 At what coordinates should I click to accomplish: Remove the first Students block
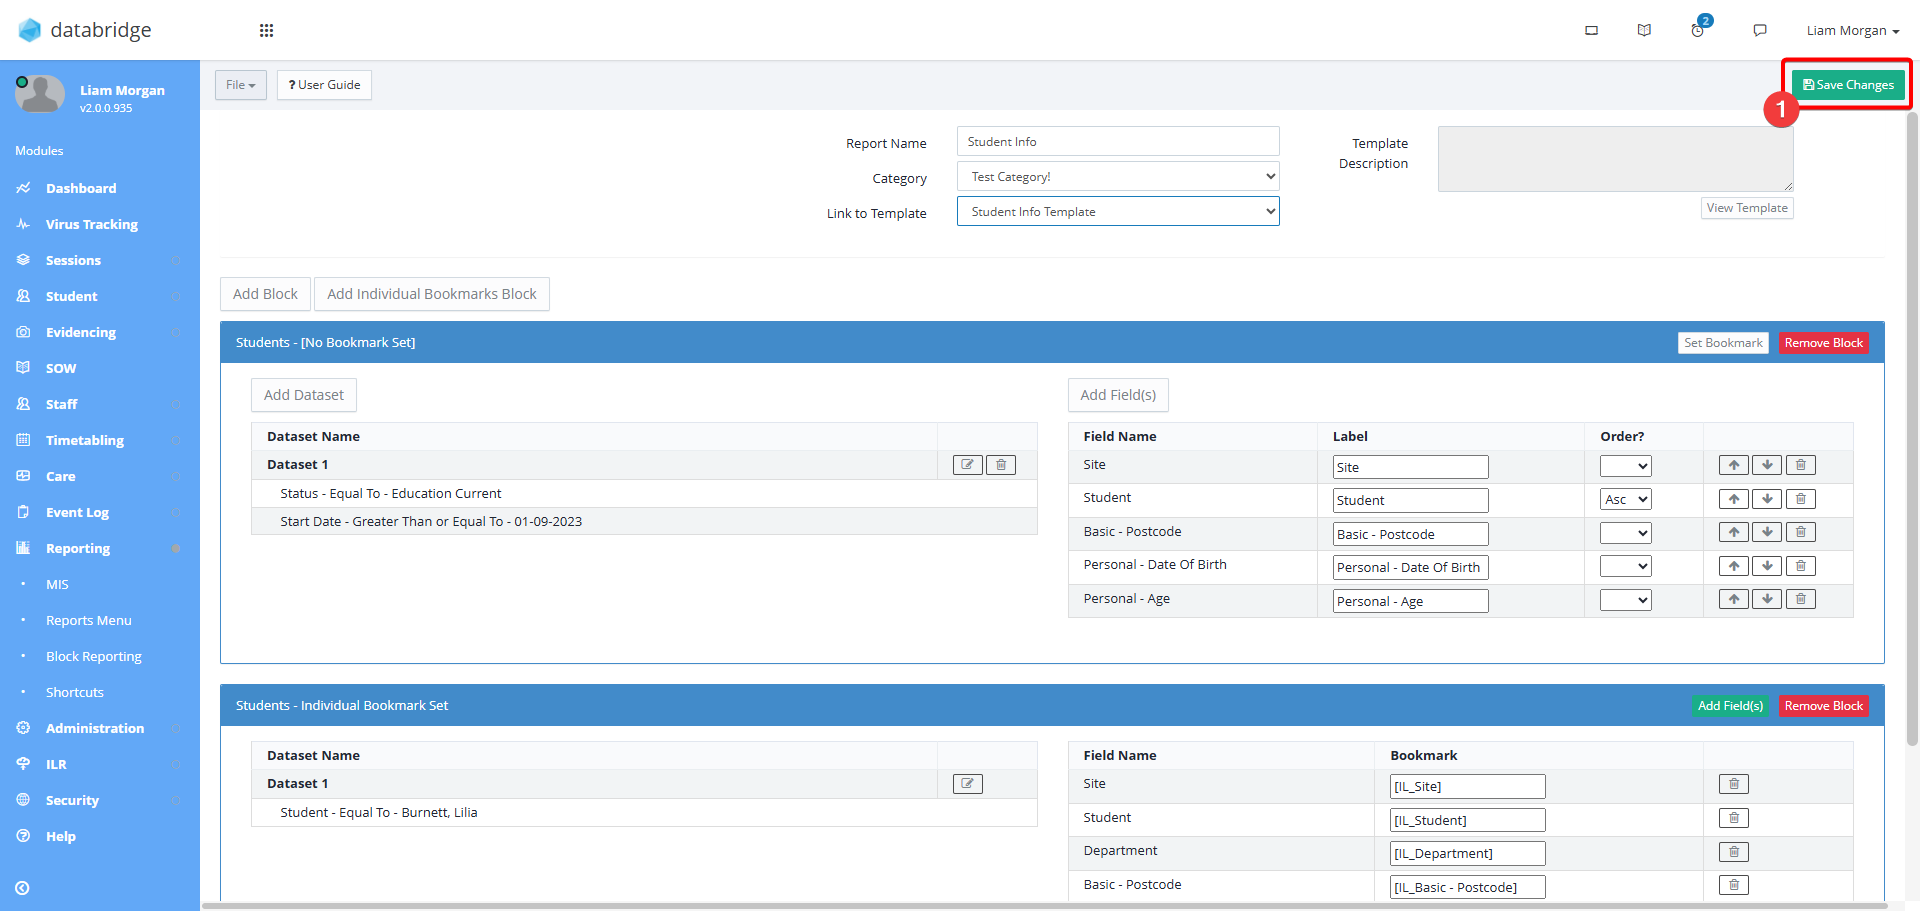pos(1824,343)
